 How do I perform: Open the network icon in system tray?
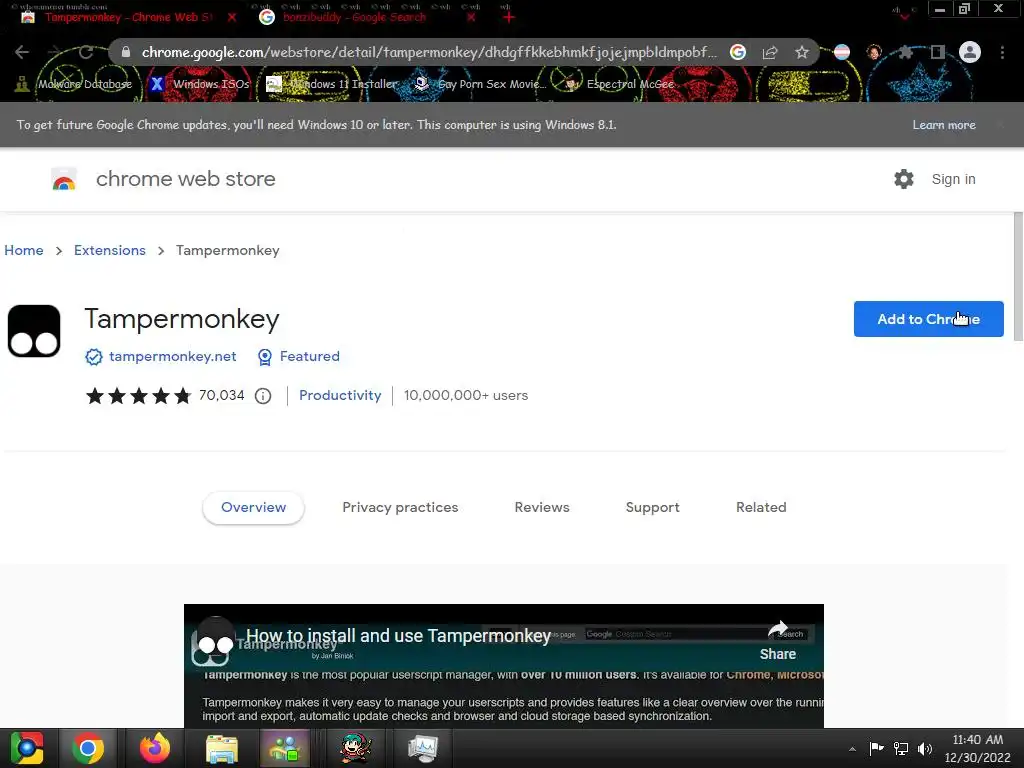(x=901, y=748)
